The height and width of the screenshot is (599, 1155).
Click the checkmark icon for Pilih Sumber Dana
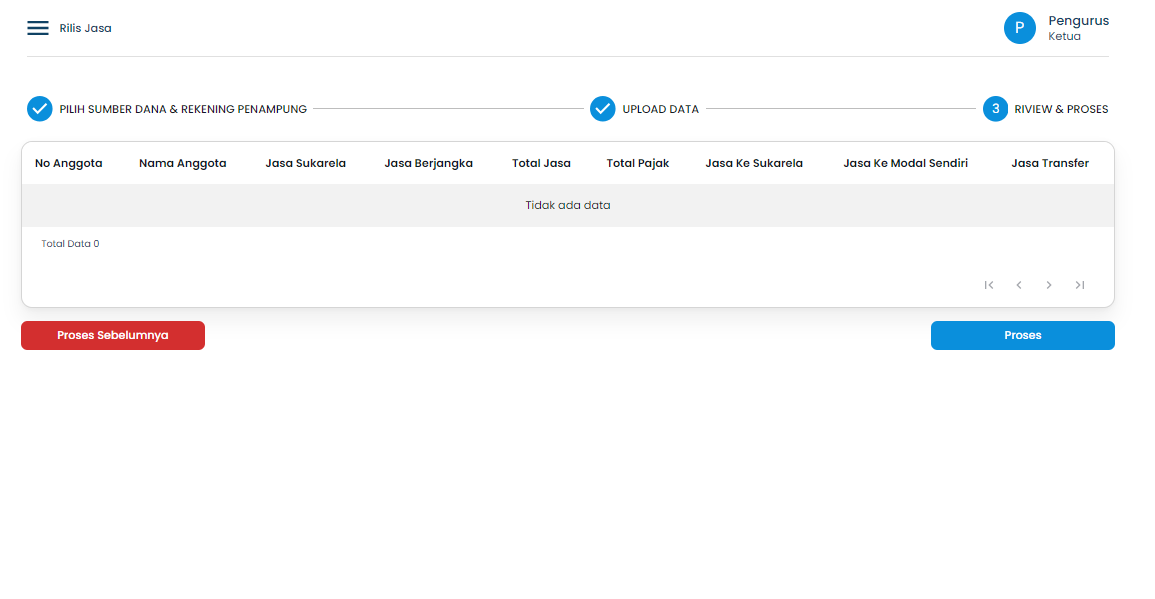click(40, 108)
